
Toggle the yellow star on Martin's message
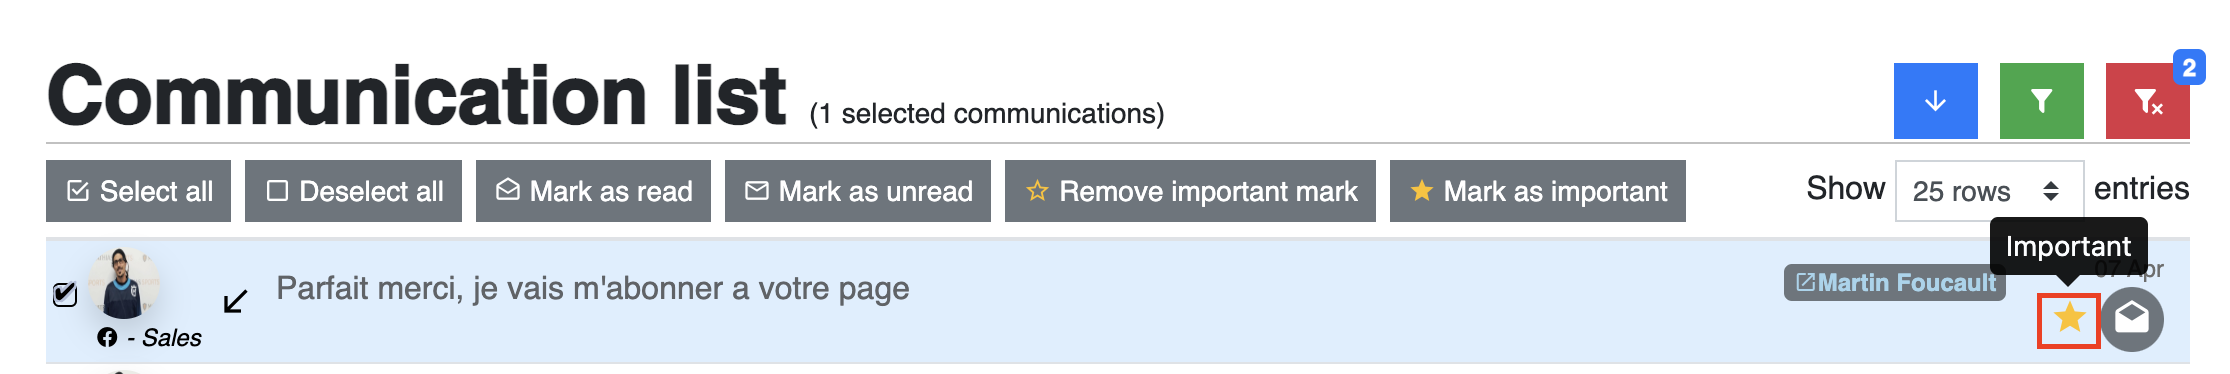click(2069, 319)
